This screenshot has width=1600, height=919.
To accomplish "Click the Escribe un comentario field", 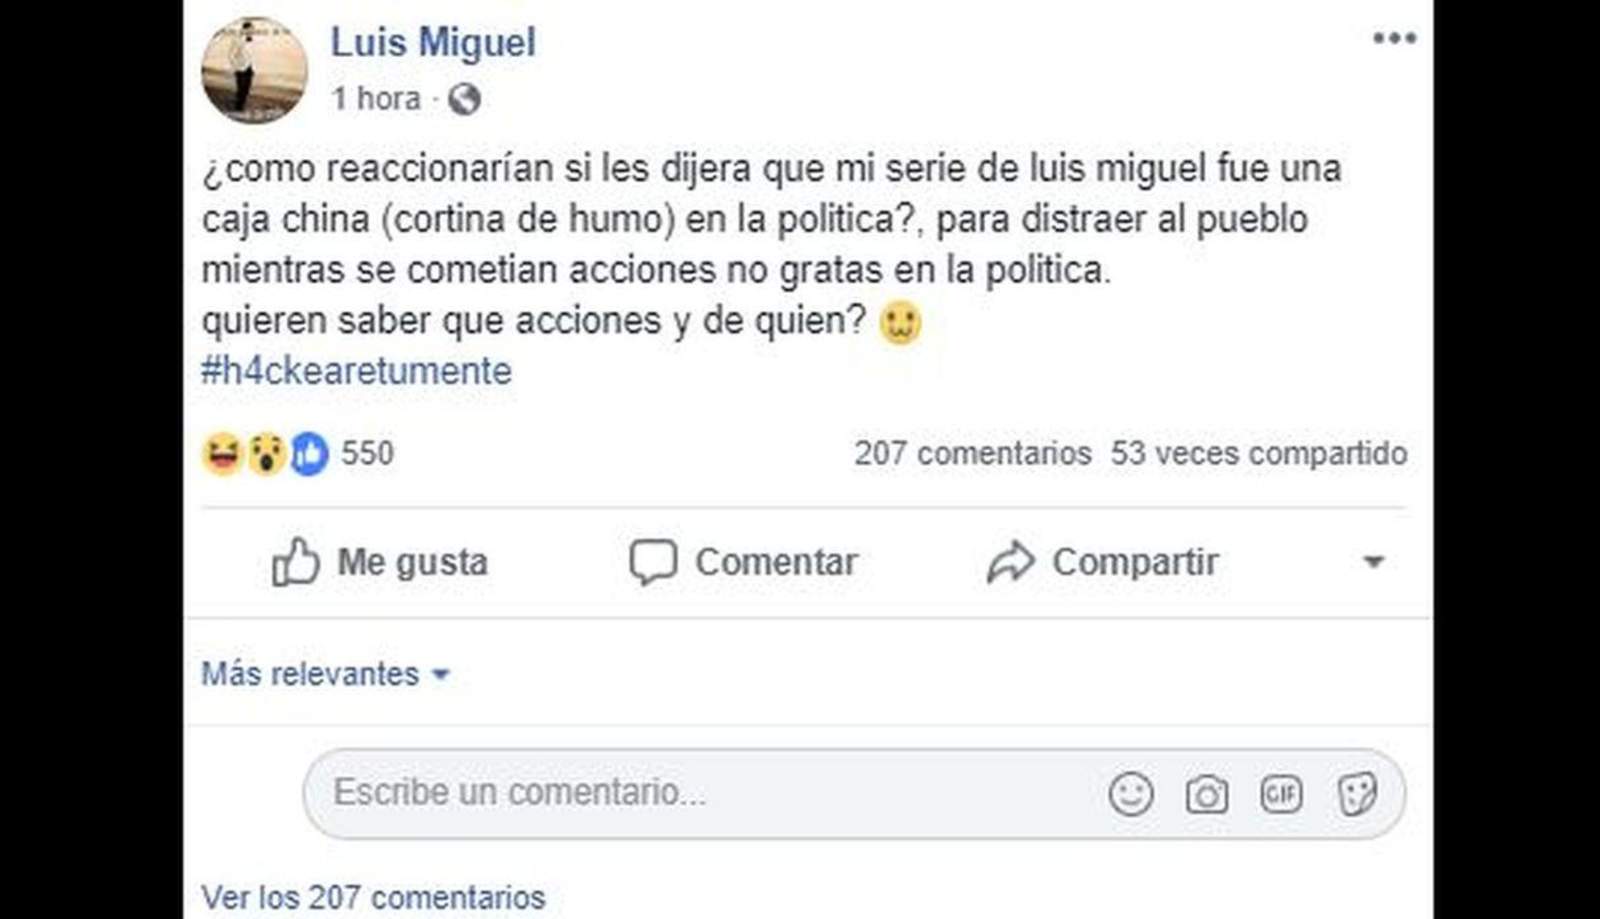I will [700, 793].
